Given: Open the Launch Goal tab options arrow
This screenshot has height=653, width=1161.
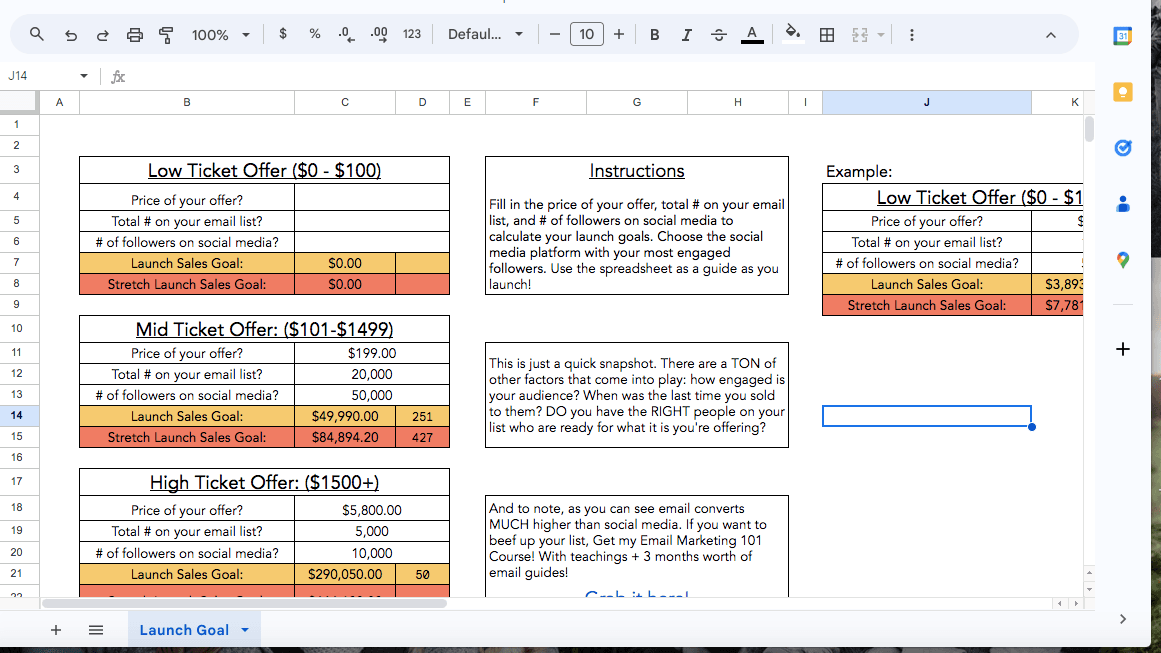Looking at the screenshot, I should pyautogui.click(x=245, y=630).
